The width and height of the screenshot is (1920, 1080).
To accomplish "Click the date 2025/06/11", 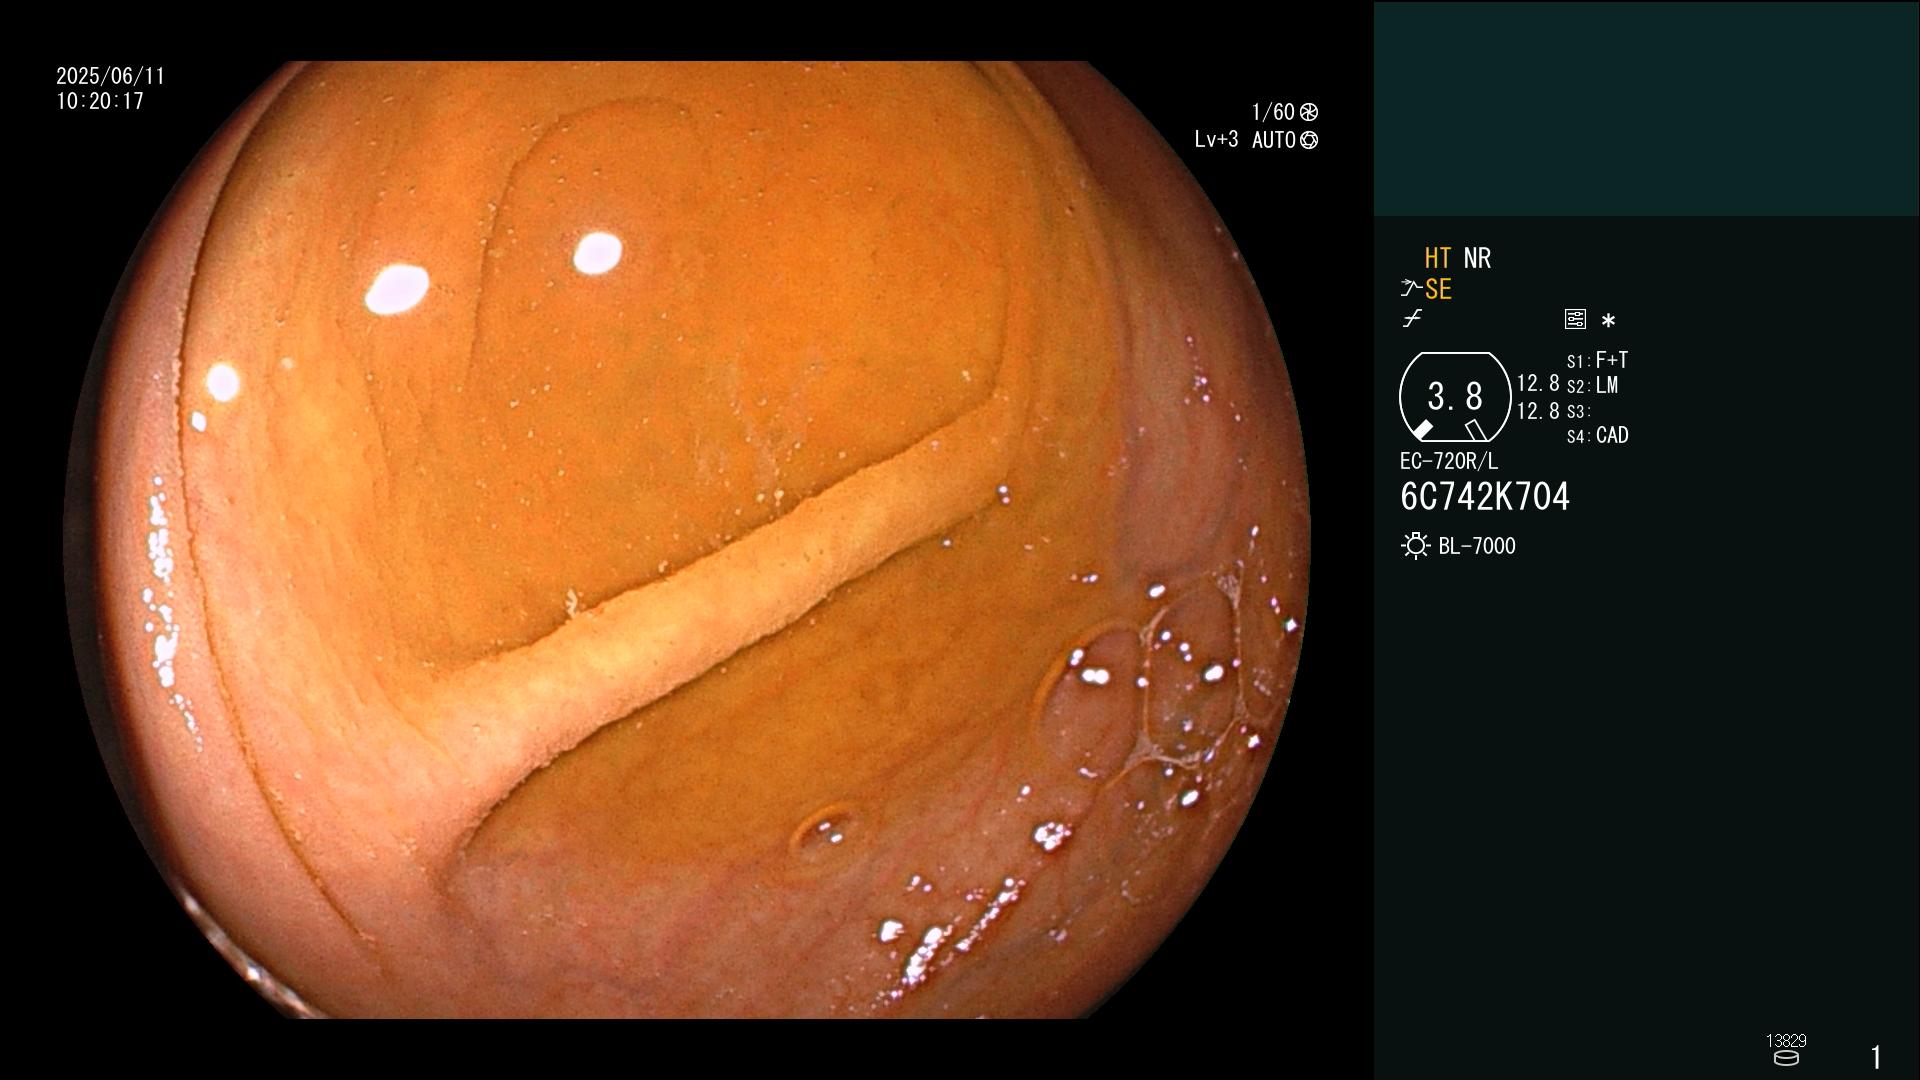I will point(111,76).
